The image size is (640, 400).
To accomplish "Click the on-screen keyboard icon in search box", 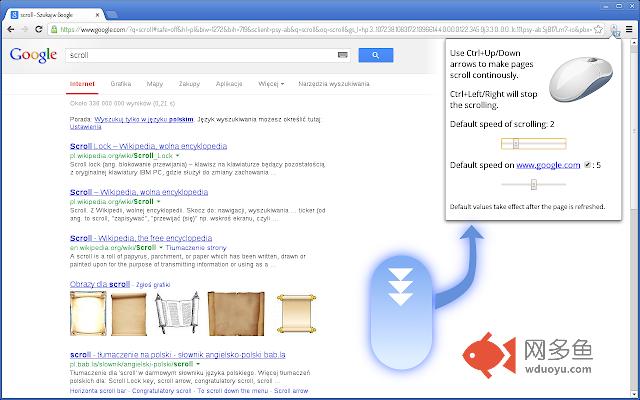I will pyautogui.click(x=342, y=55).
